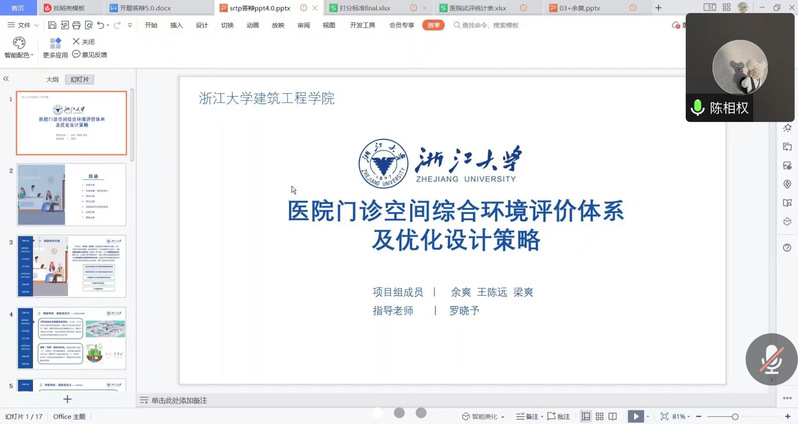Click the Redo arrow icon
The width and height of the screenshot is (798, 424).
[117, 25]
